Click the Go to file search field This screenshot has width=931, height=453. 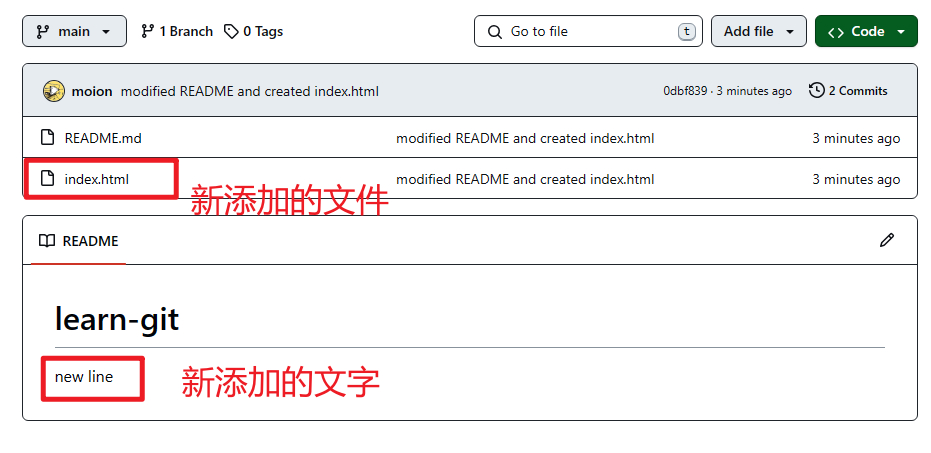(x=588, y=31)
